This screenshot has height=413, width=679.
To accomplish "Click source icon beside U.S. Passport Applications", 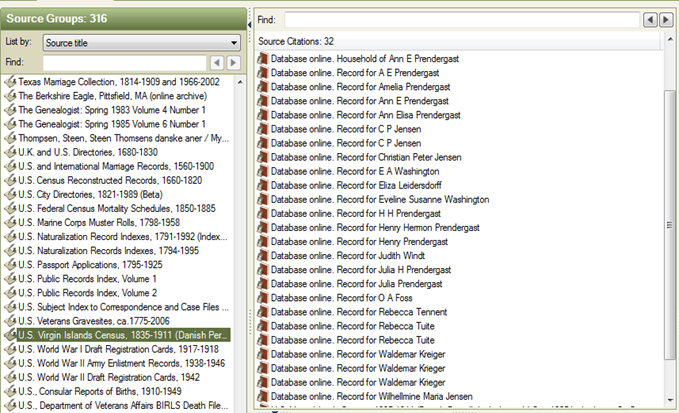I will tap(10, 265).
